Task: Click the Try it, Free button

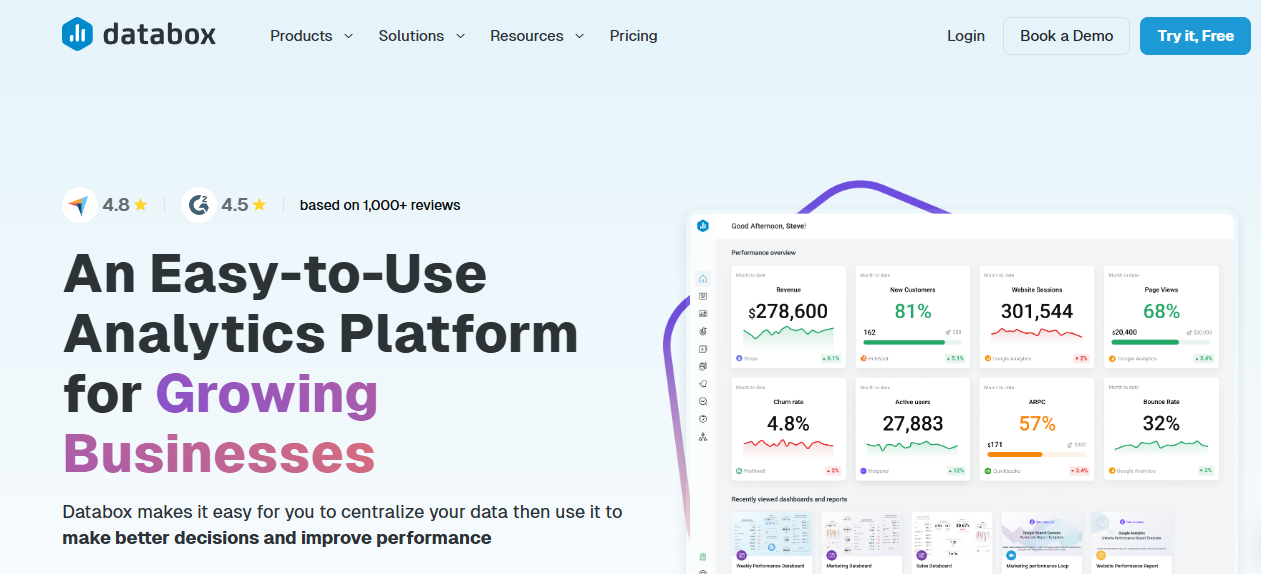Action: tap(1195, 36)
